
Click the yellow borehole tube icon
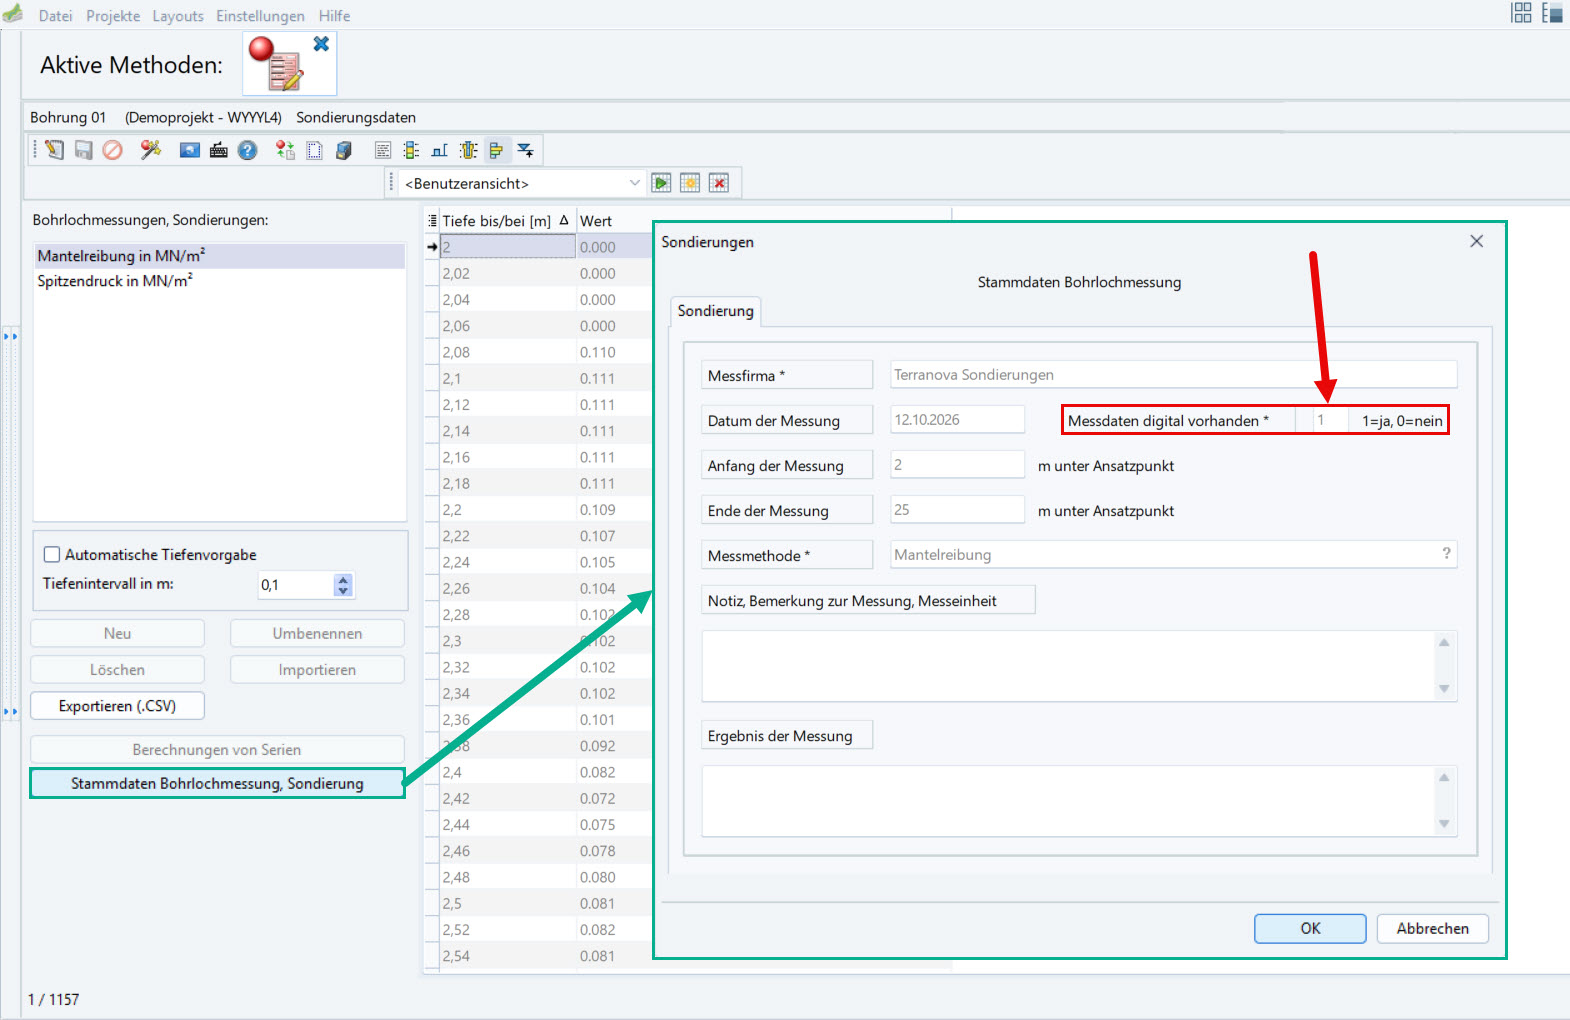tap(468, 150)
